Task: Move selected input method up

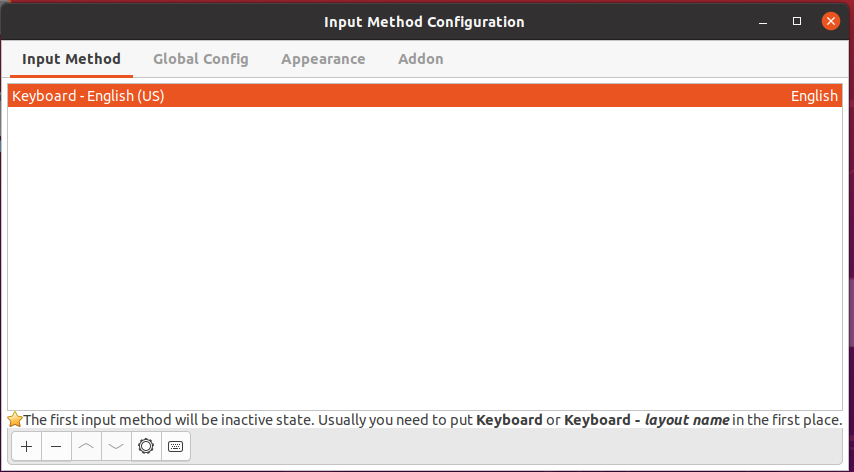Action: pos(86,446)
